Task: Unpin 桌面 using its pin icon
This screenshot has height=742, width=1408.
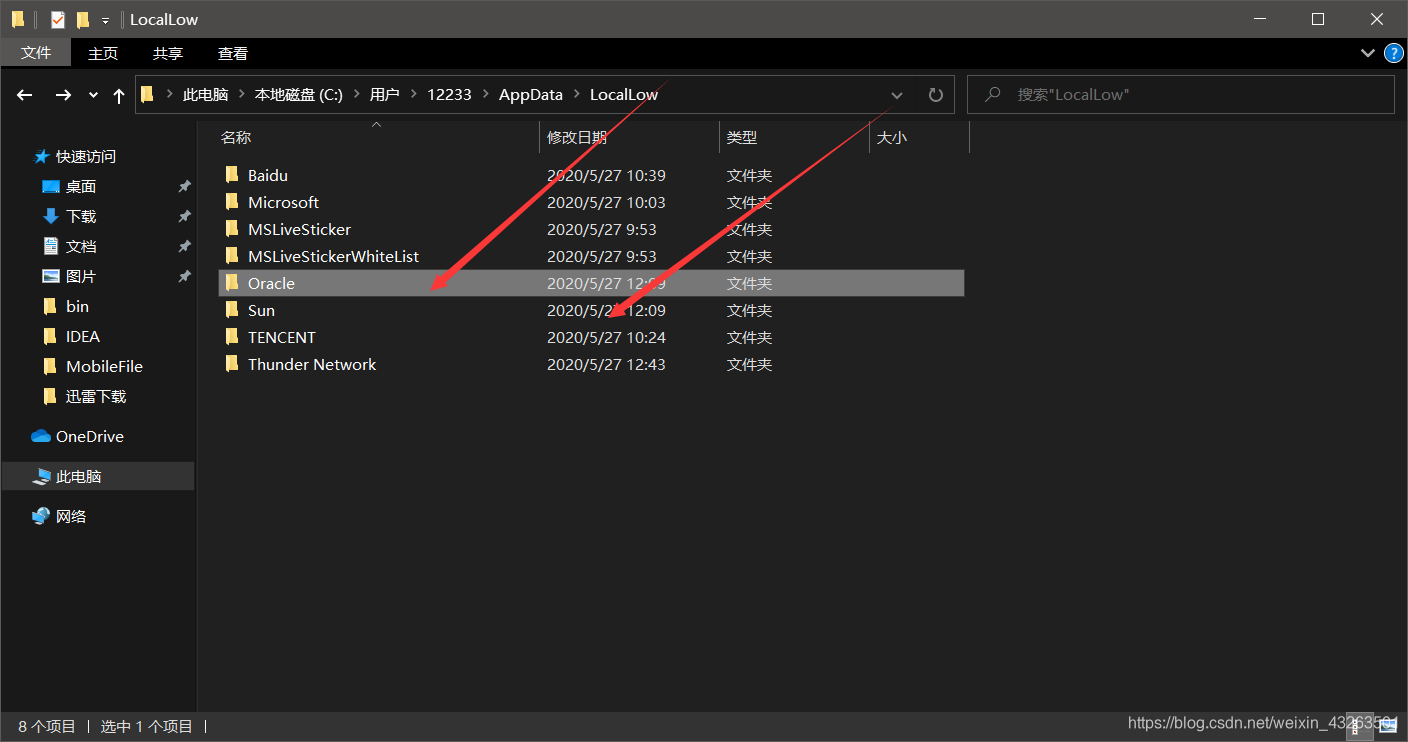Action: coord(184,187)
